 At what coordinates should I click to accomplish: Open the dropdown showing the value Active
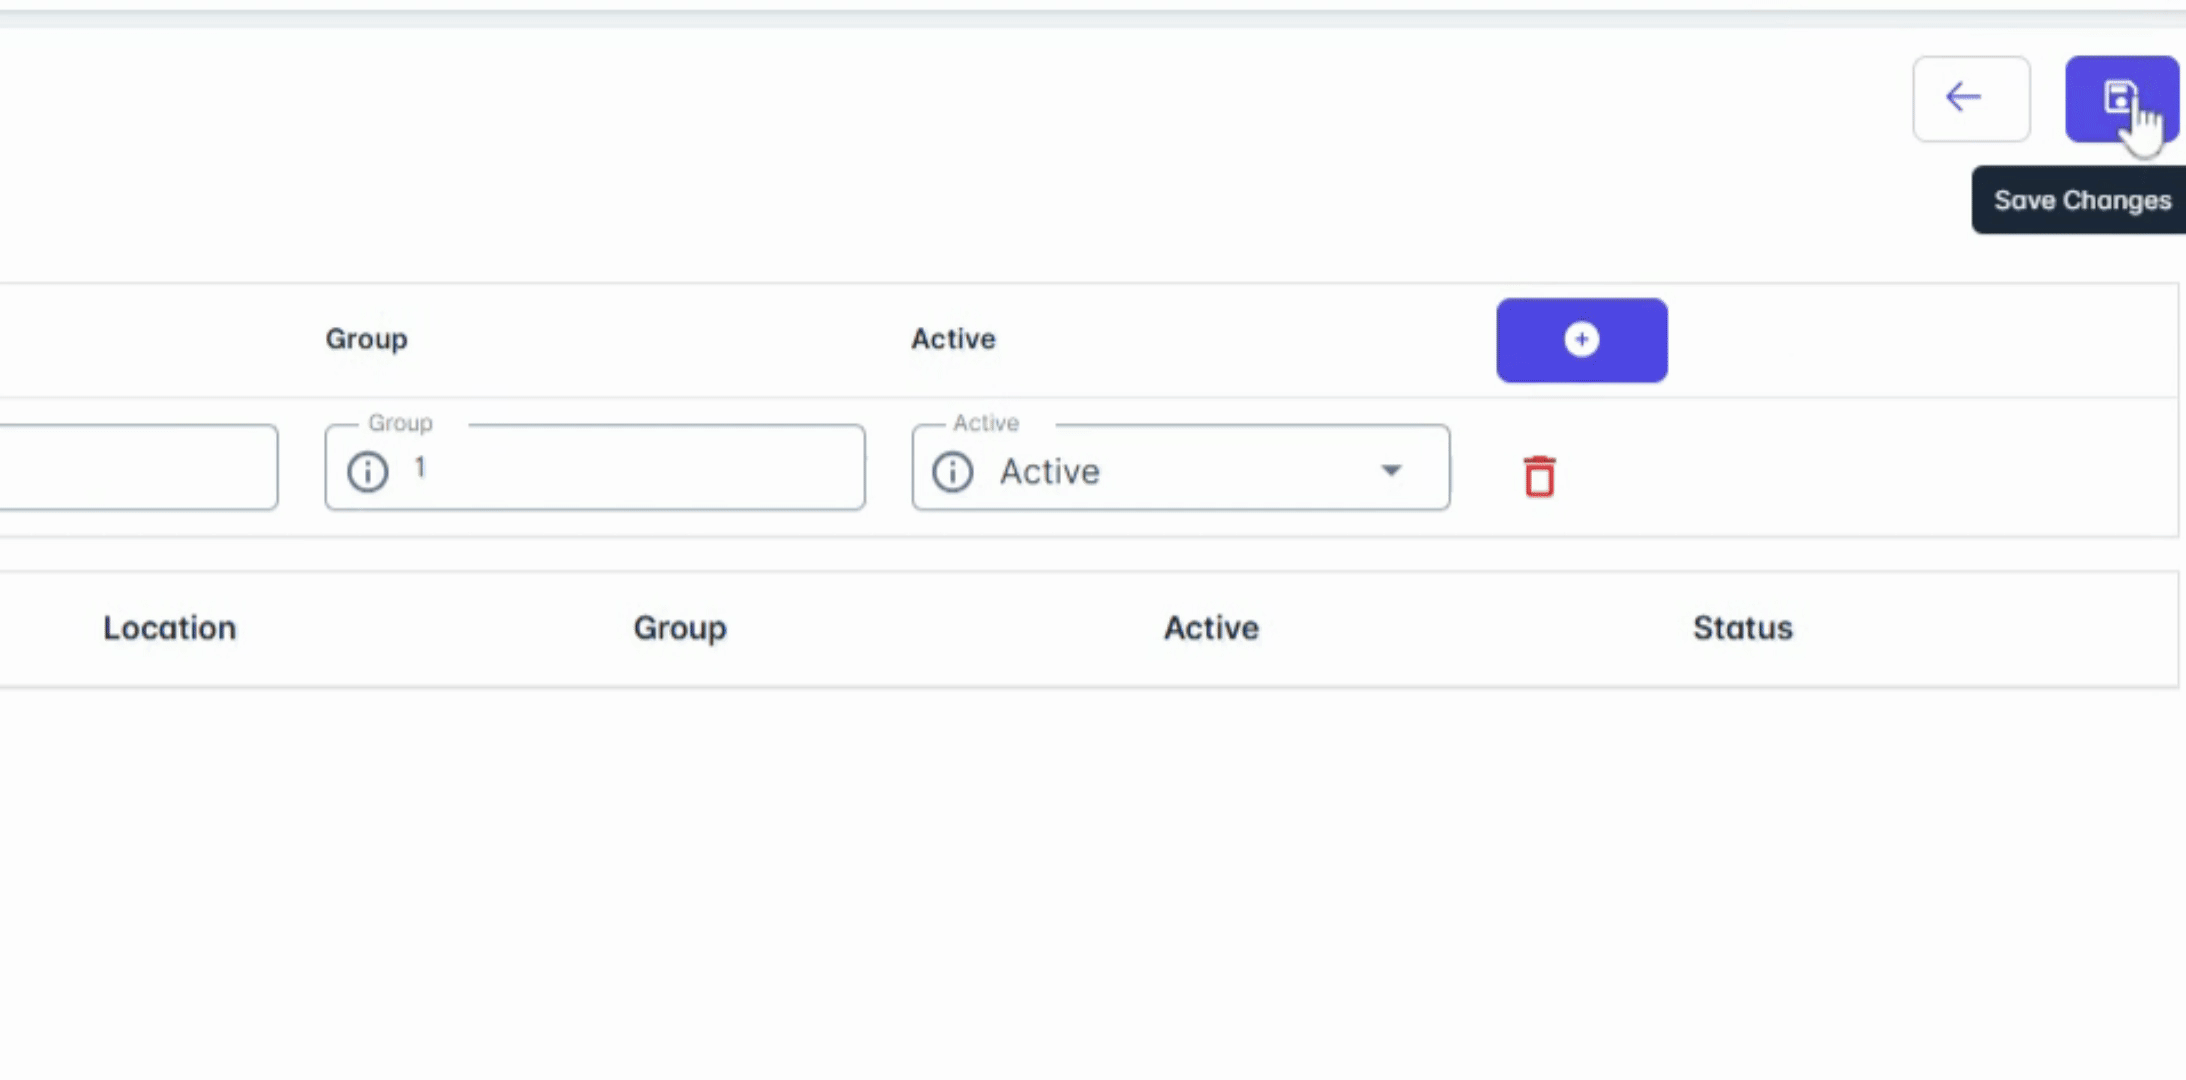coord(1180,471)
